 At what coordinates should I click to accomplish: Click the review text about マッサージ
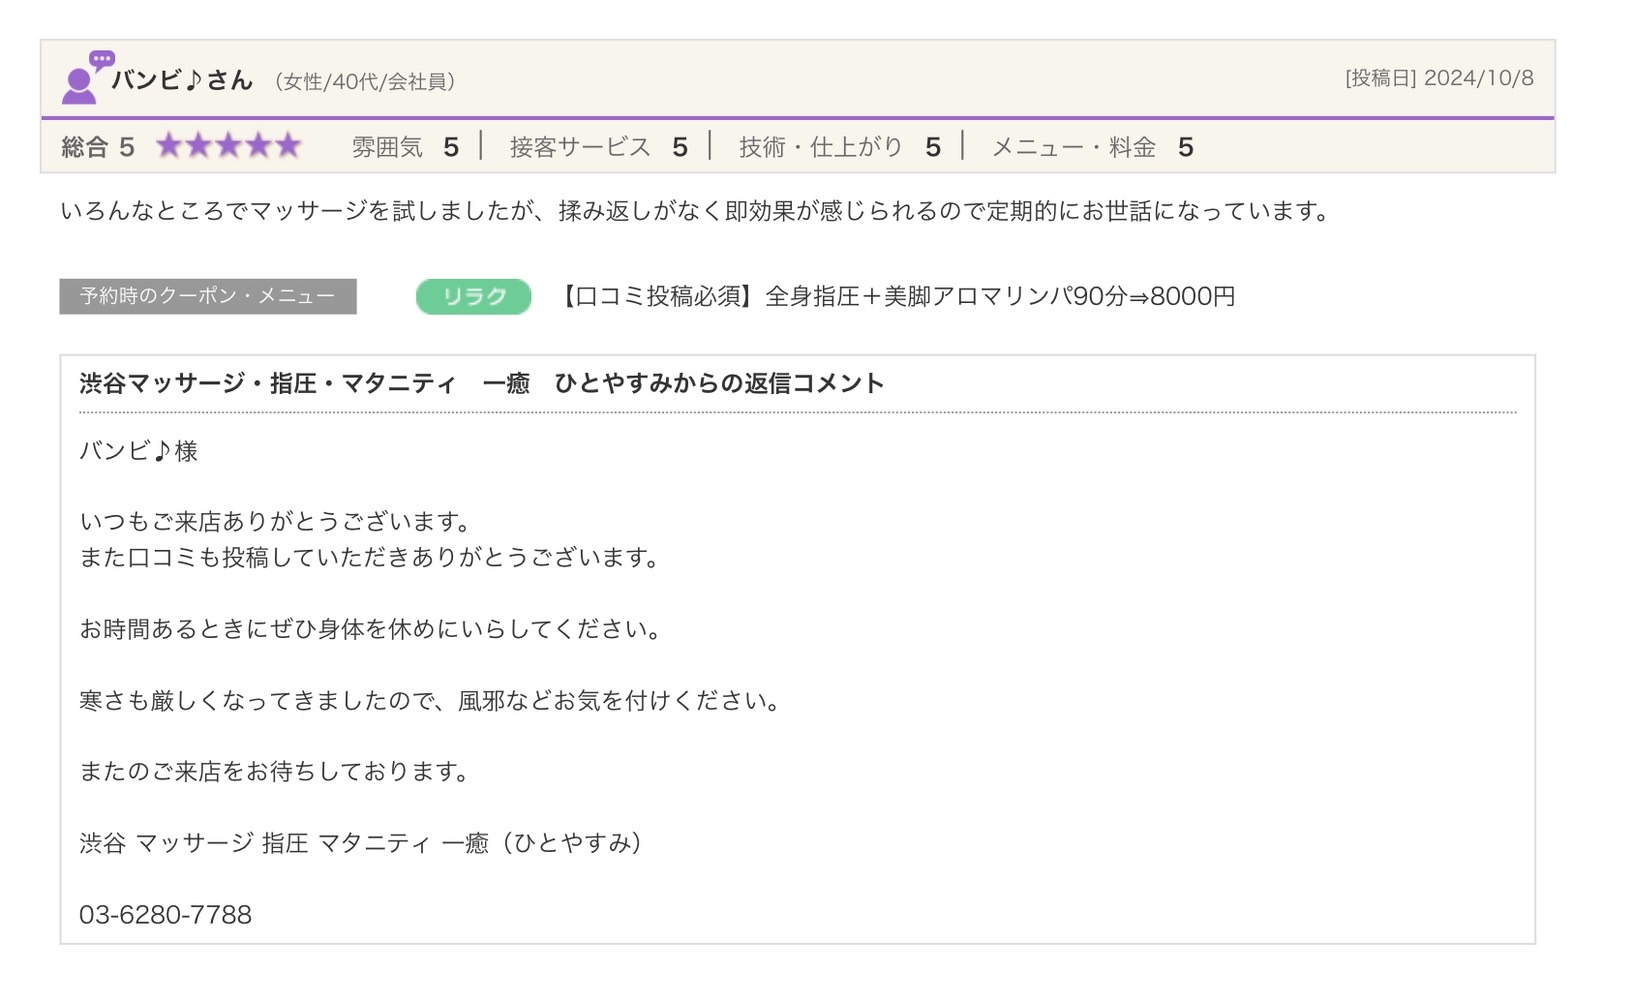click(x=696, y=211)
